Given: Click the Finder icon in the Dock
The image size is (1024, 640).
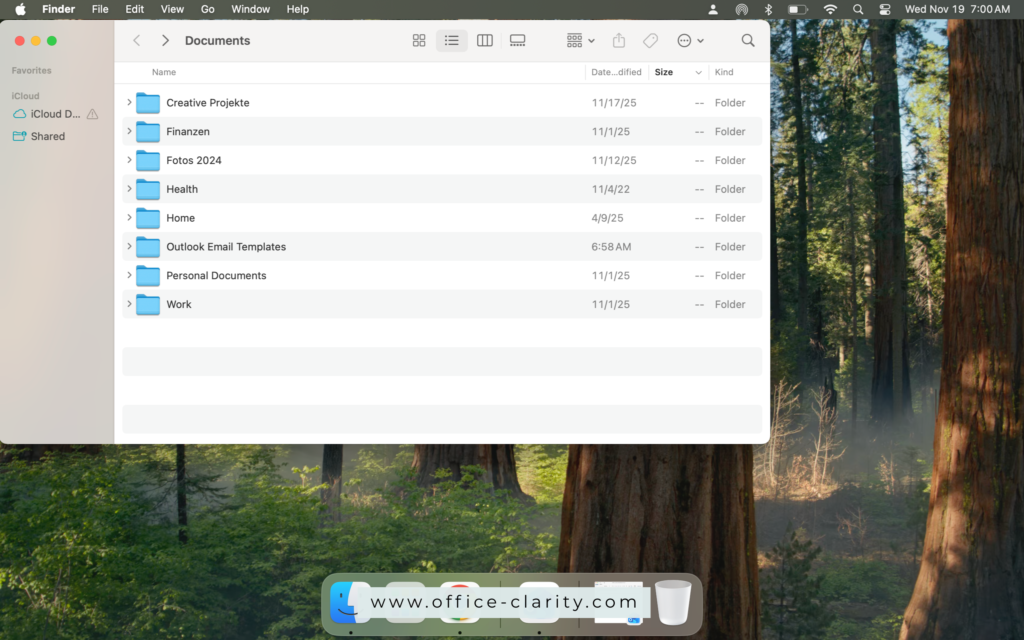Looking at the screenshot, I should tap(351, 602).
